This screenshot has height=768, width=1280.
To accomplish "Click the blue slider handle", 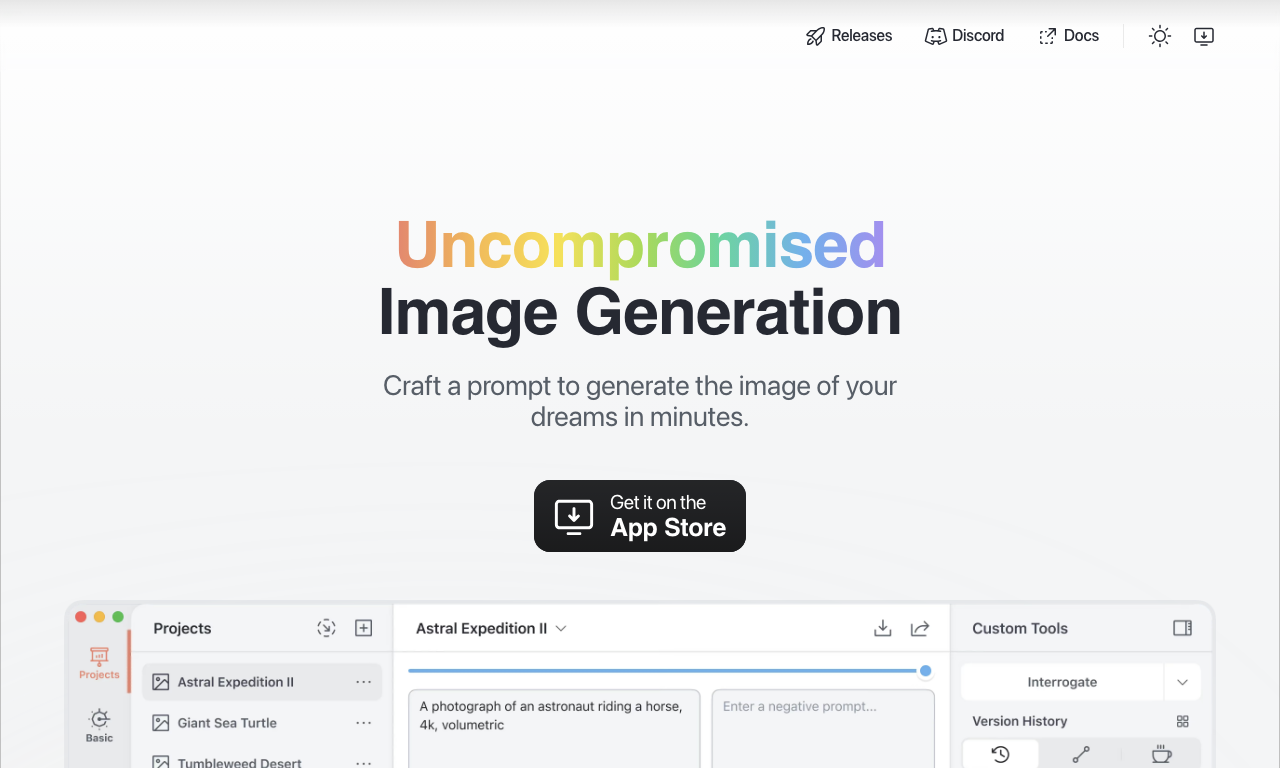I will tap(926, 671).
